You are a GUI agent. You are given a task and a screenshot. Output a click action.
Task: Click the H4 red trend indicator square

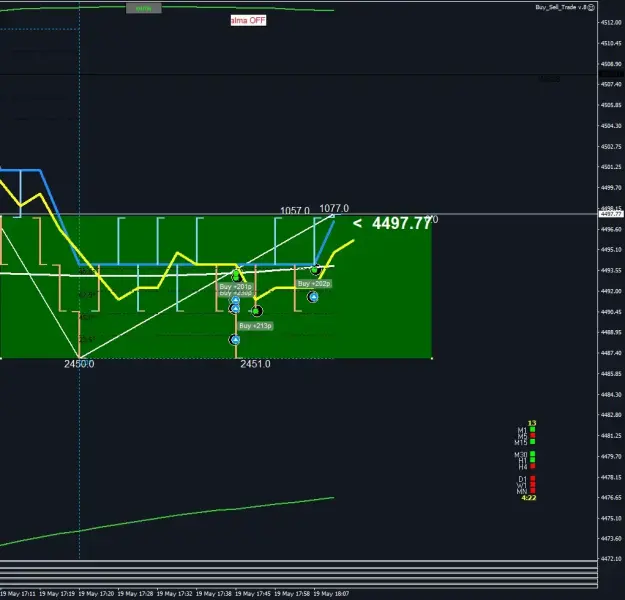coord(533,466)
